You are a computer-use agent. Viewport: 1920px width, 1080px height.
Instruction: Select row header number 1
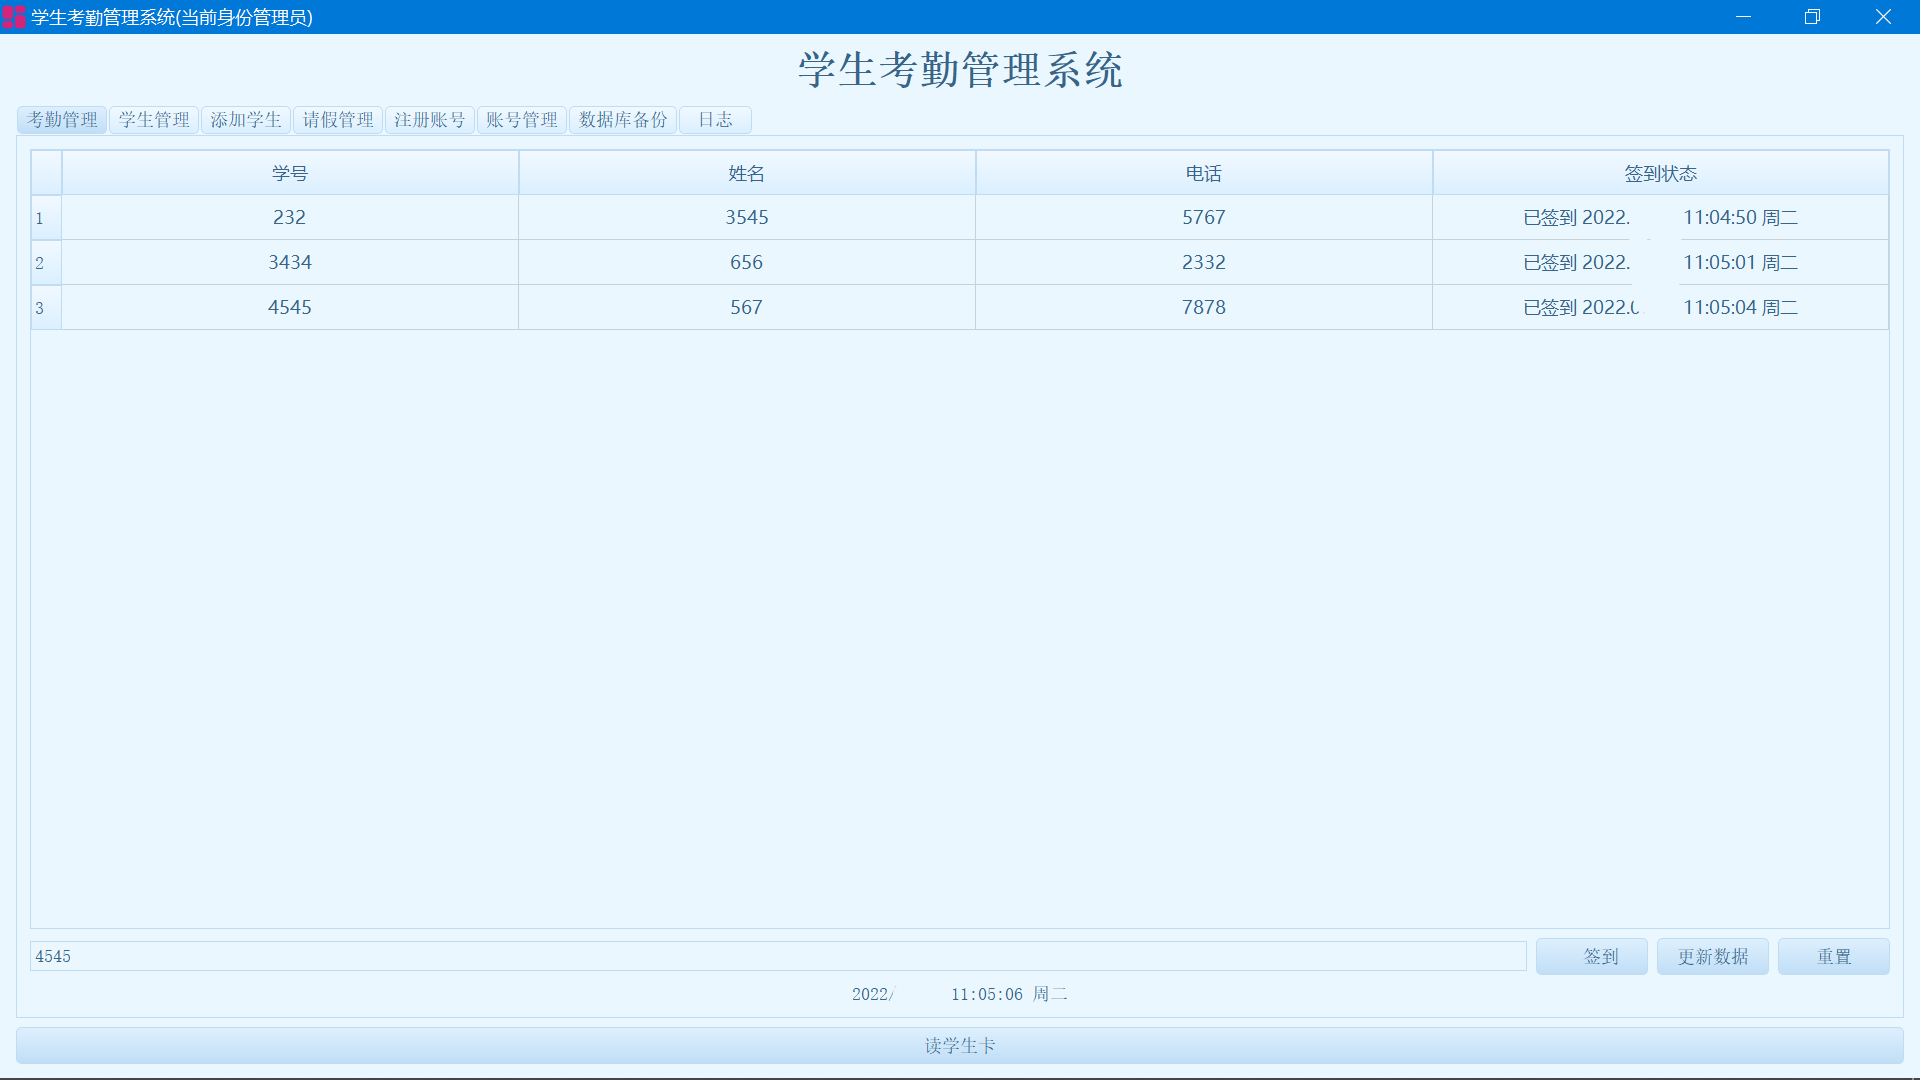pyautogui.click(x=46, y=218)
